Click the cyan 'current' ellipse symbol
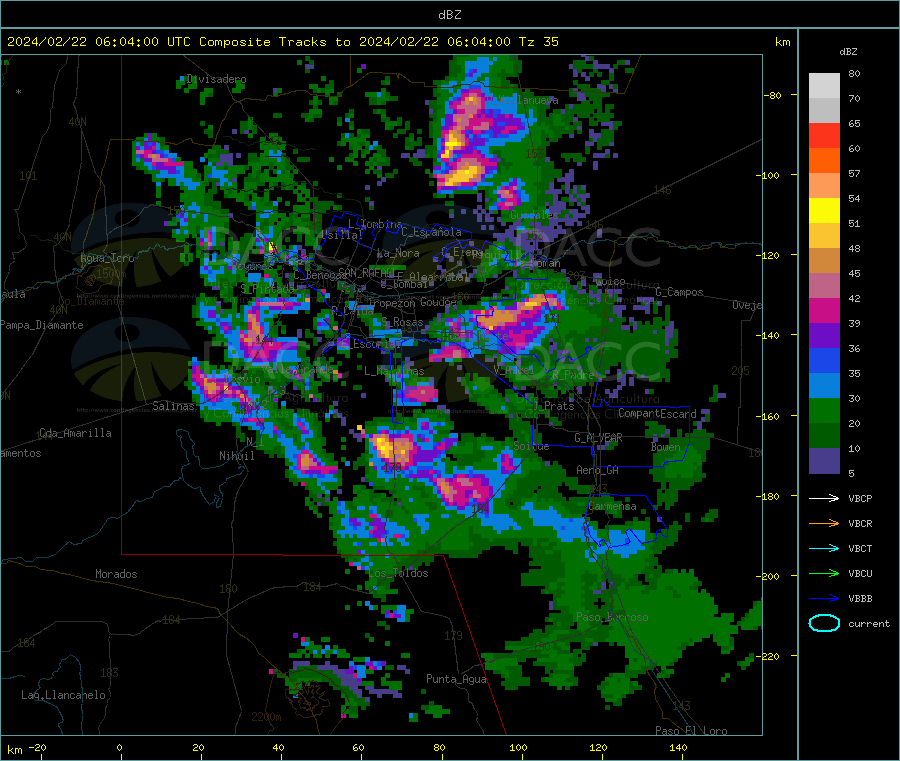900x761 pixels. pos(824,623)
